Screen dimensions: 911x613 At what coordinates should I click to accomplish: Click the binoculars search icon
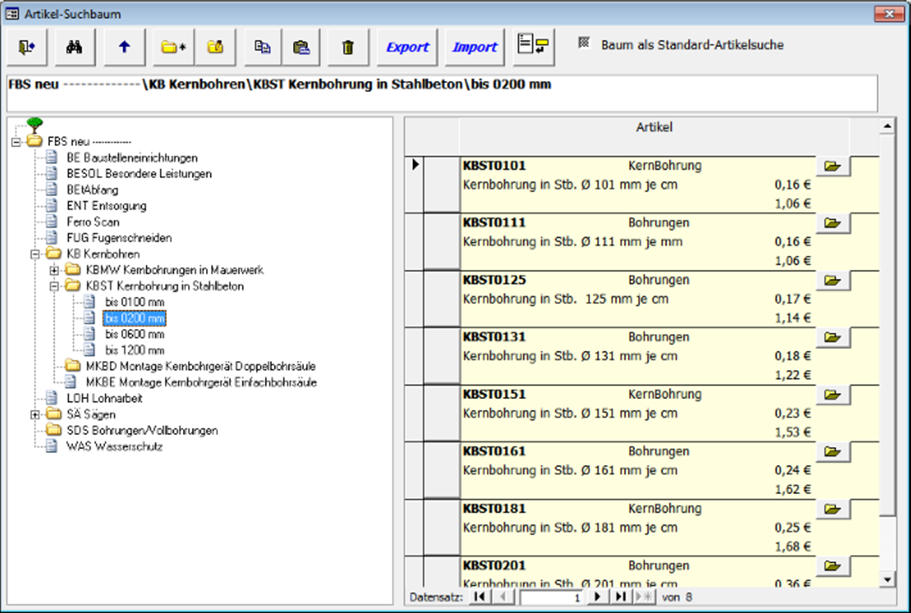(x=74, y=47)
